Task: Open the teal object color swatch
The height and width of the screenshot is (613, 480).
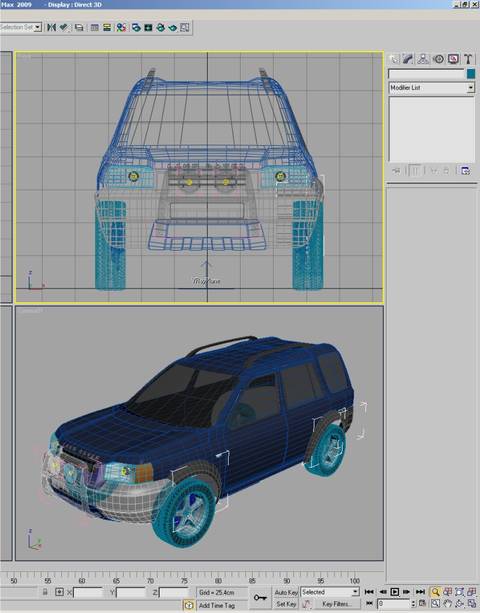Action: (471, 73)
